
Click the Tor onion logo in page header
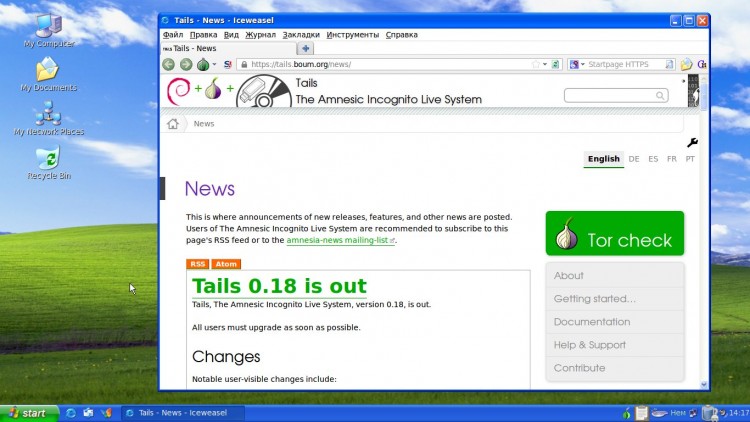(x=213, y=89)
